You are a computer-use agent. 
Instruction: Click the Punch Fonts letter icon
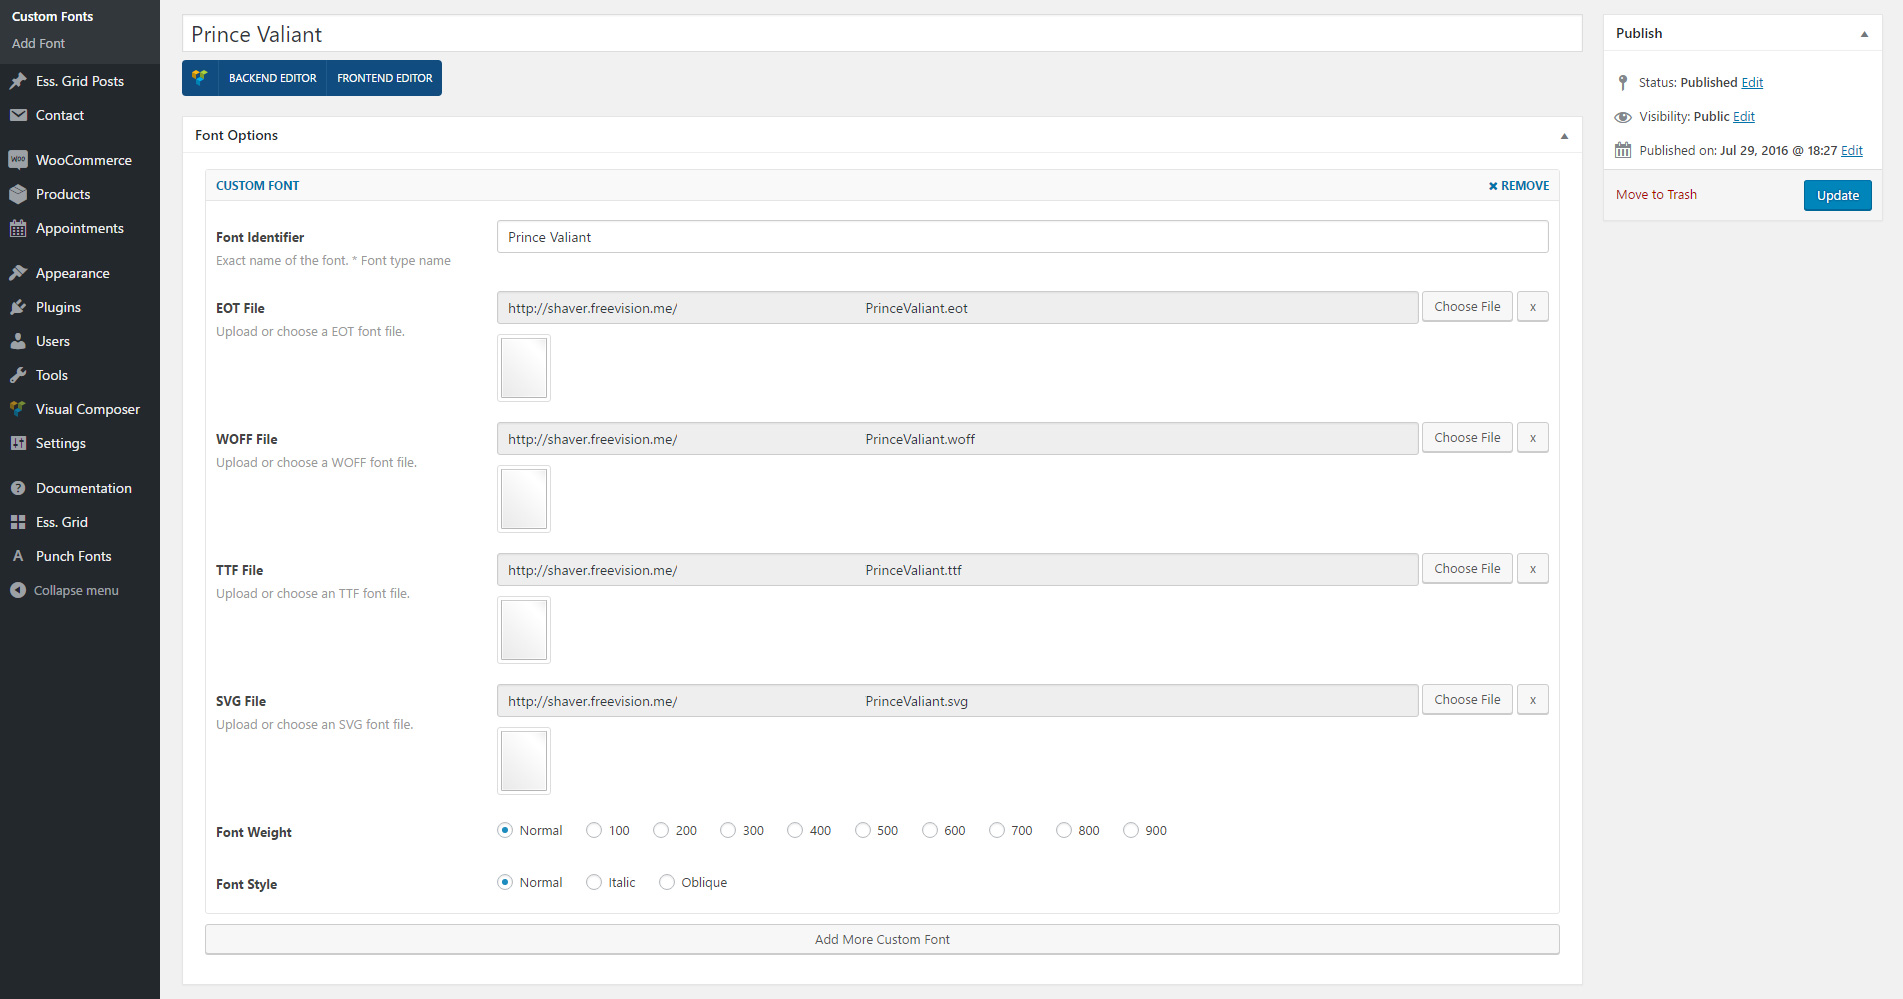tap(18, 556)
